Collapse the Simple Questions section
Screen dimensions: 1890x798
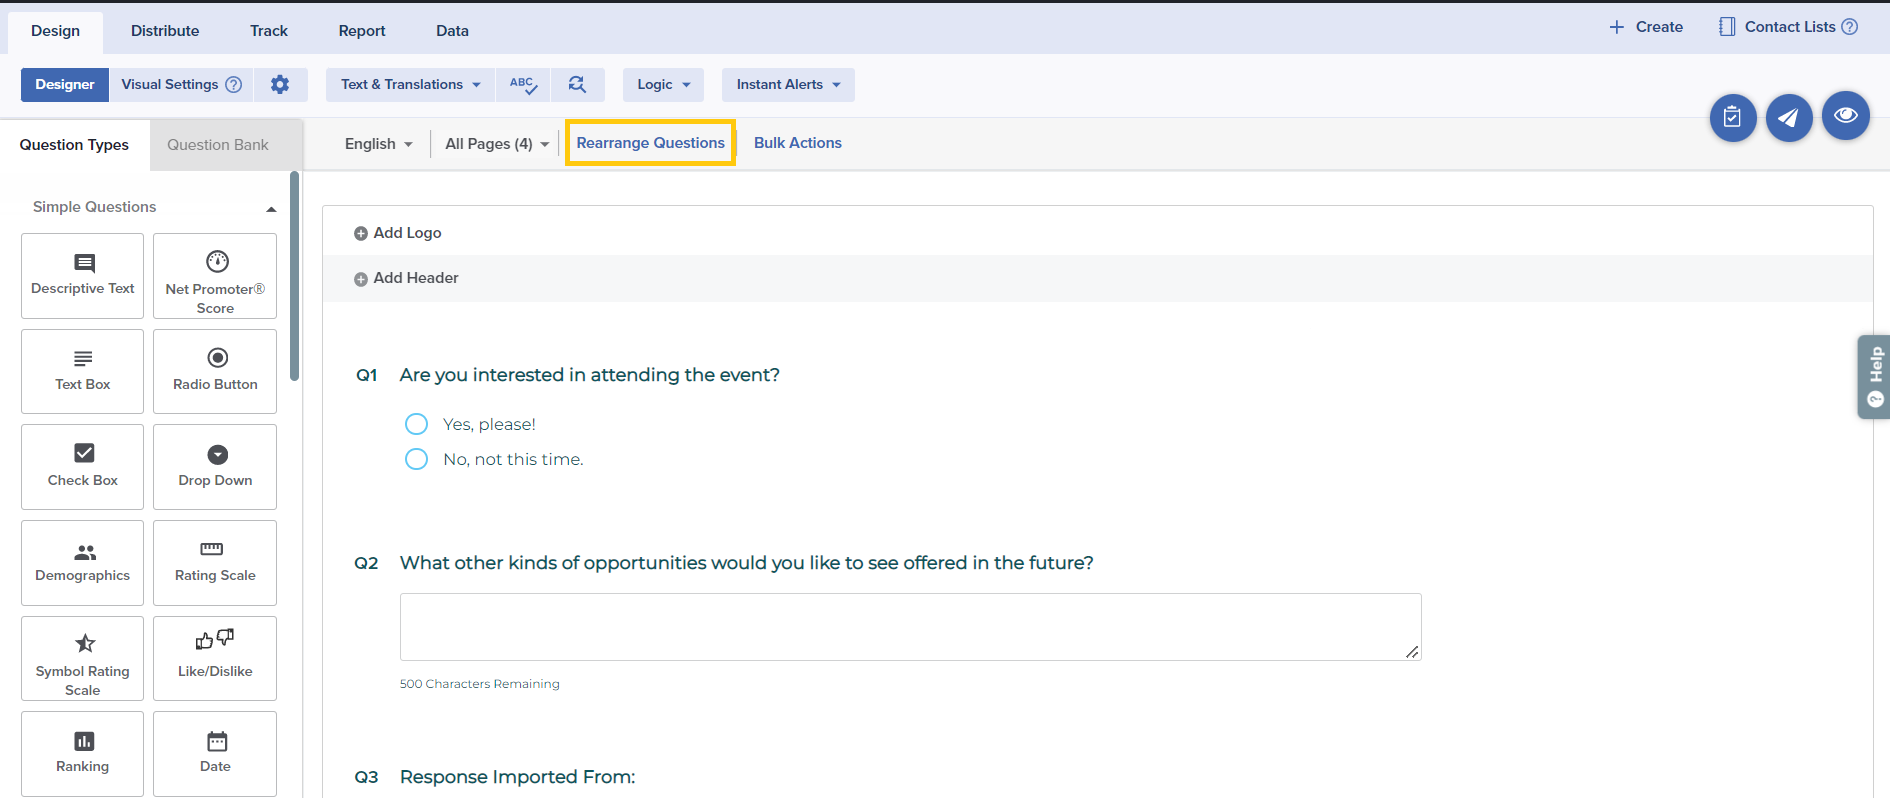[x=271, y=208]
